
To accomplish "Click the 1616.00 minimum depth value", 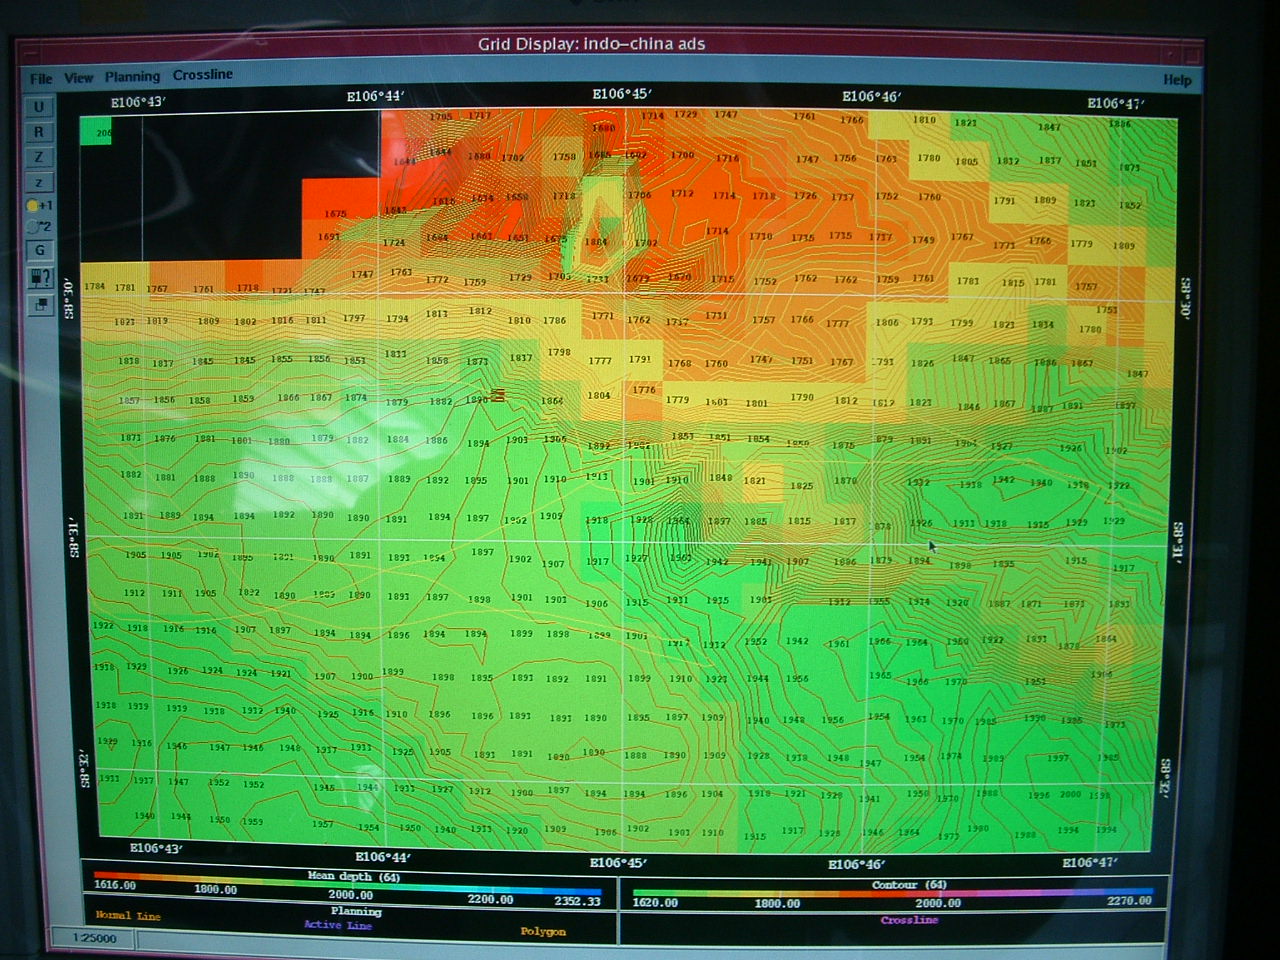I will 115,885.
